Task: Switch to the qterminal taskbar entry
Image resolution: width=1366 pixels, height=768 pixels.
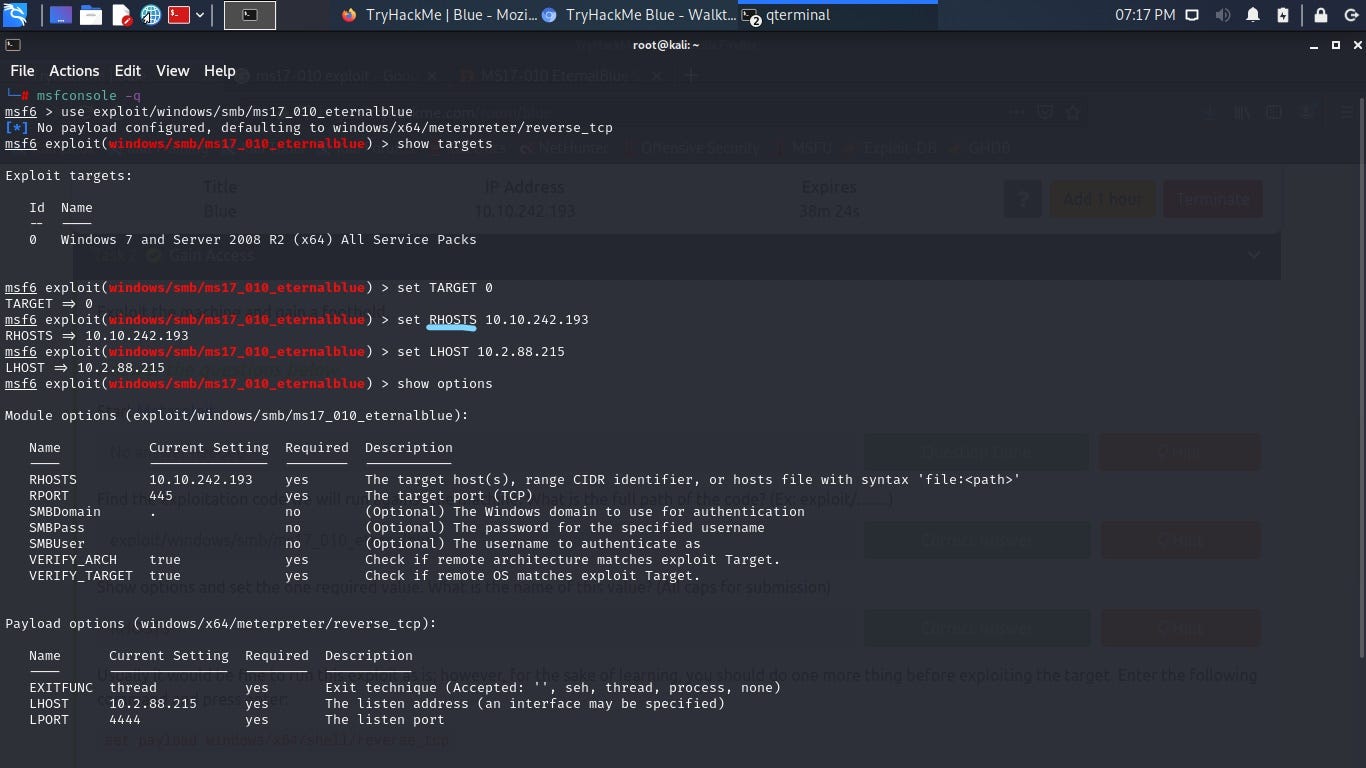Action: tap(838, 15)
